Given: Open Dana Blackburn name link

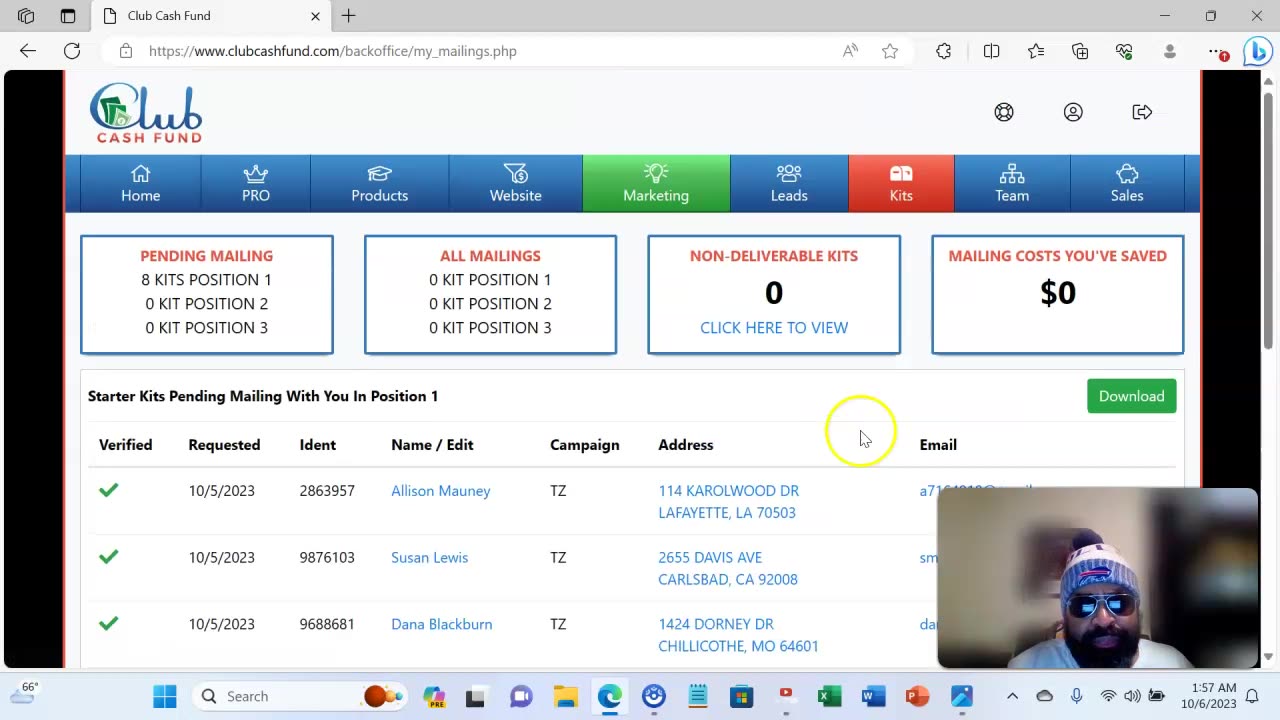Looking at the screenshot, I should point(441,624).
